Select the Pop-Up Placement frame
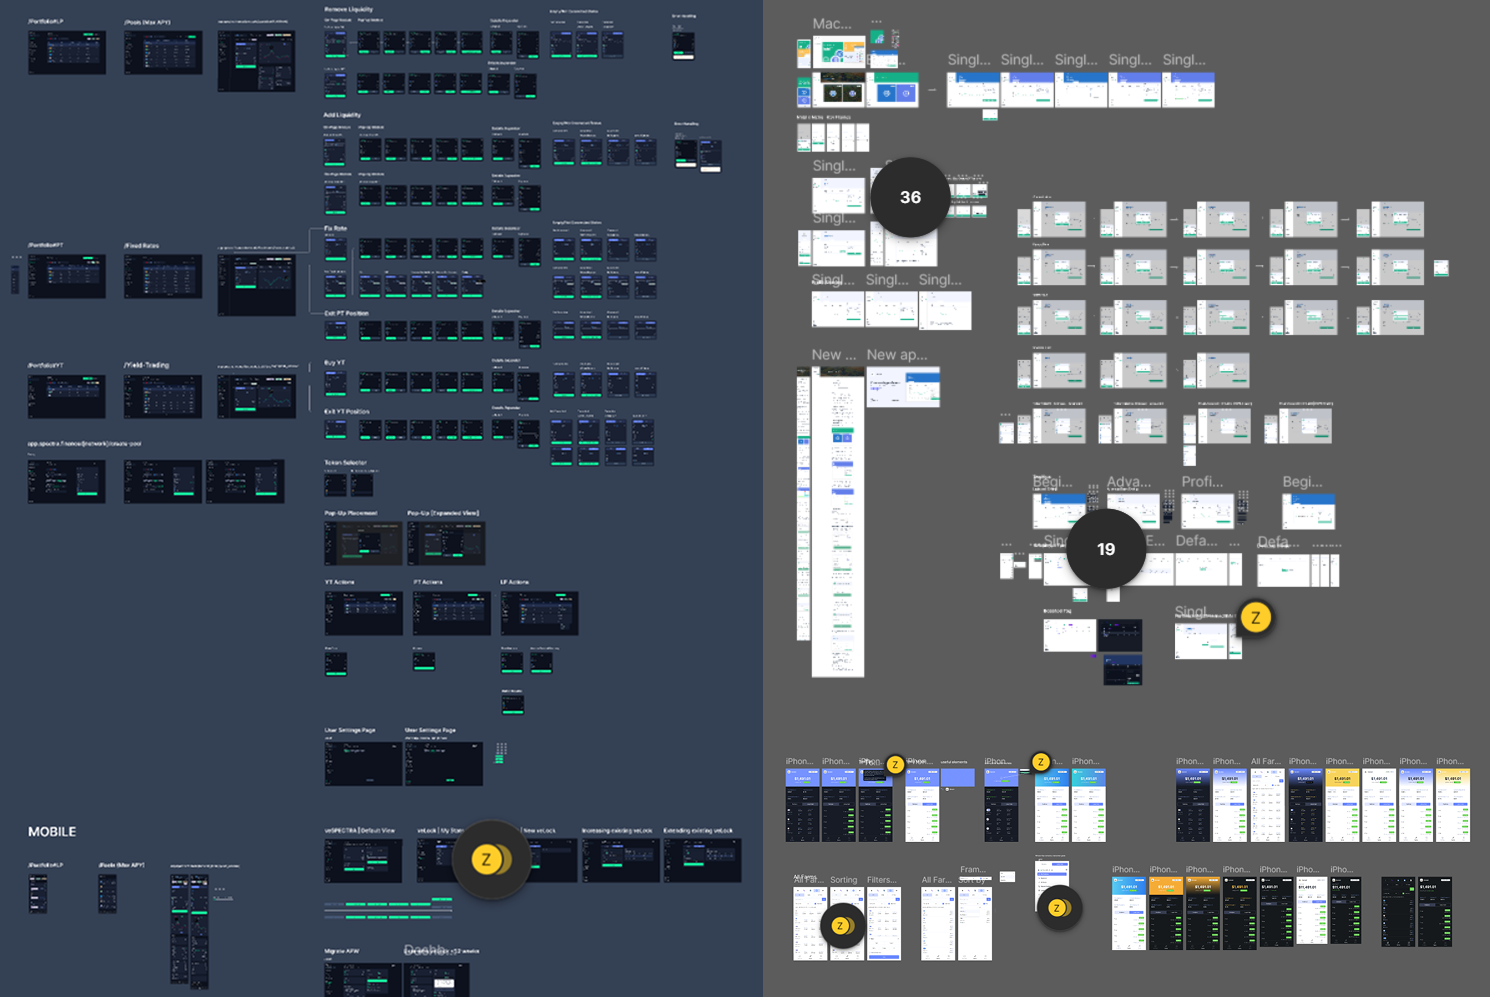Image resolution: width=1490 pixels, height=998 pixels. 362,543
